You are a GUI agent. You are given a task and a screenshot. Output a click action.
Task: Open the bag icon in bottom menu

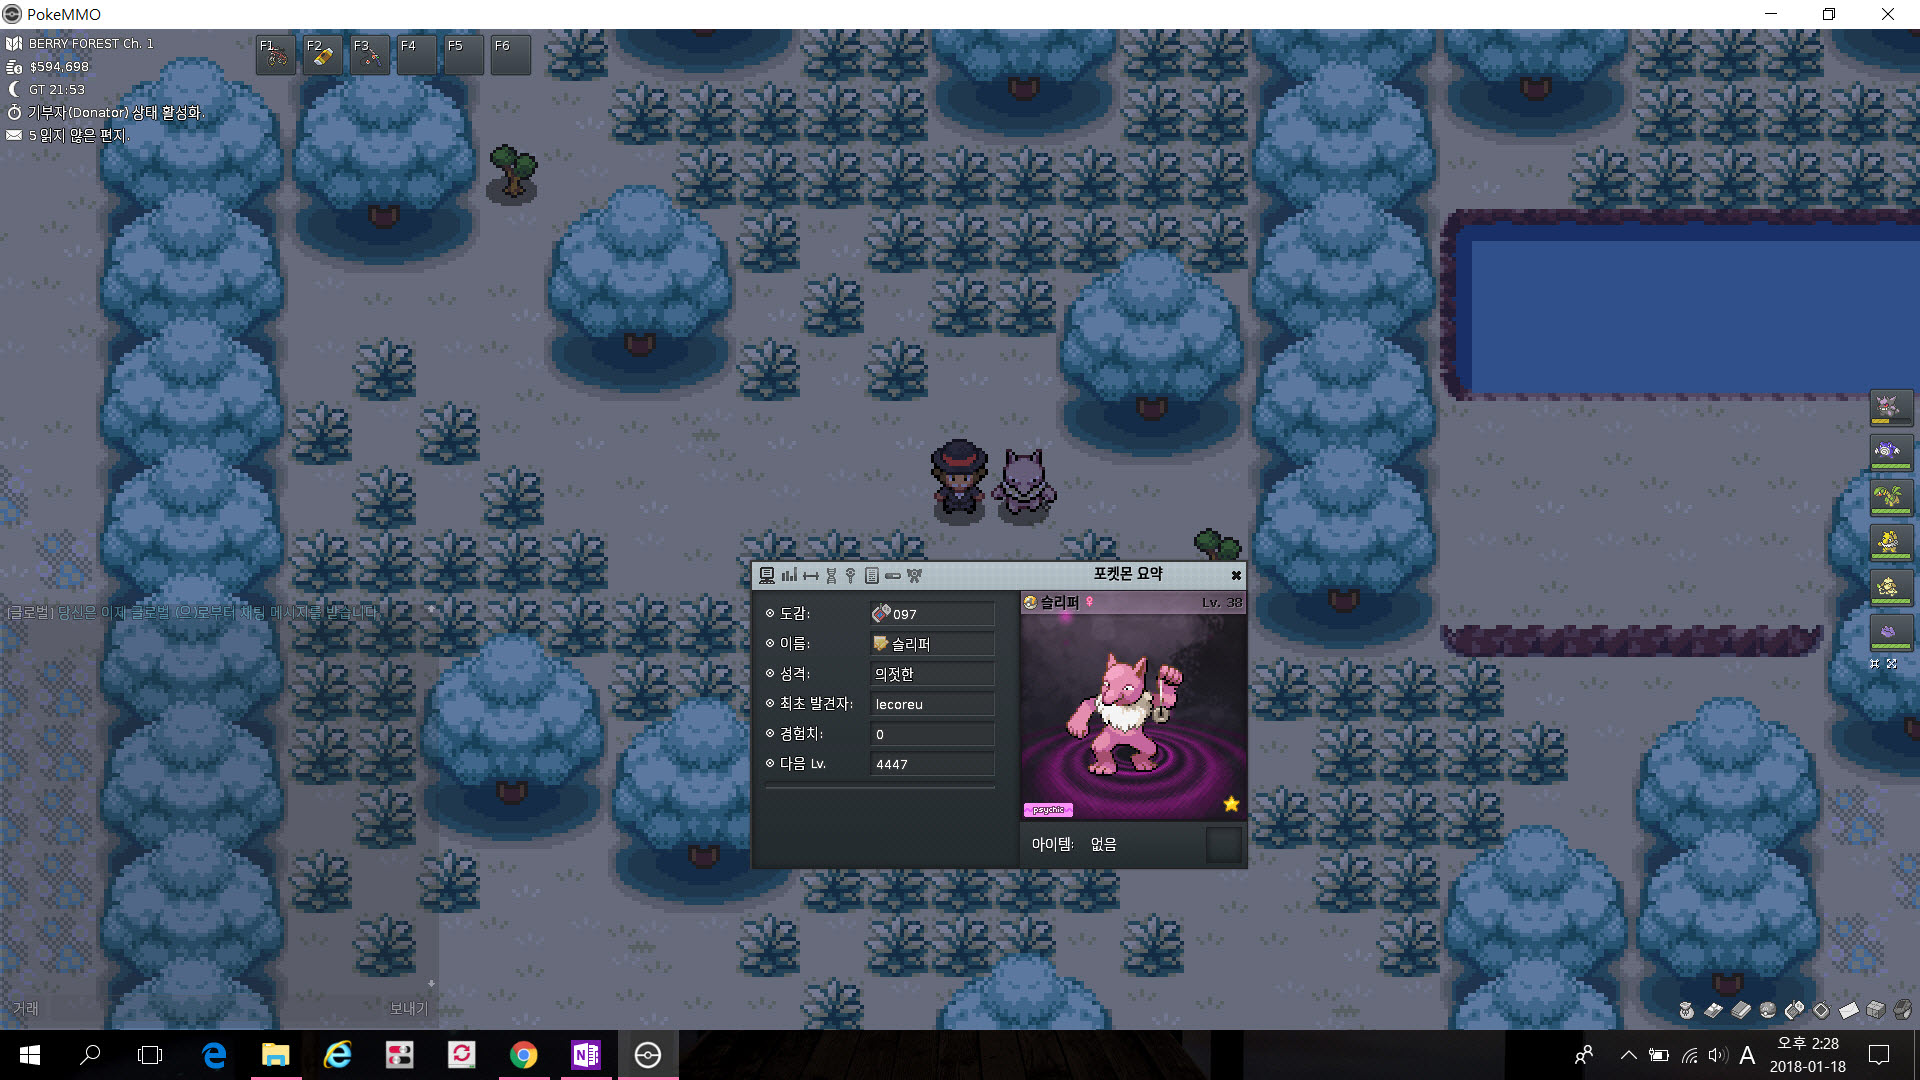tap(1687, 1010)
